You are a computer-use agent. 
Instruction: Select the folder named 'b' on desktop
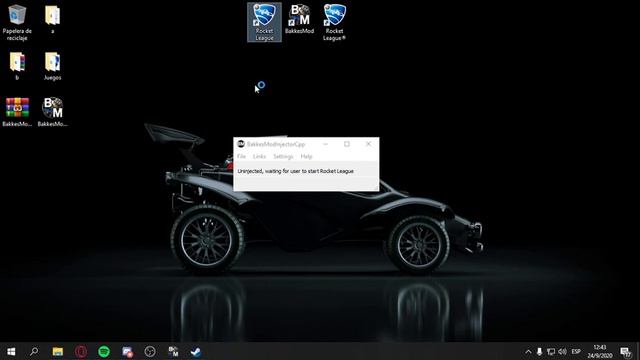(x=17, y=65)
